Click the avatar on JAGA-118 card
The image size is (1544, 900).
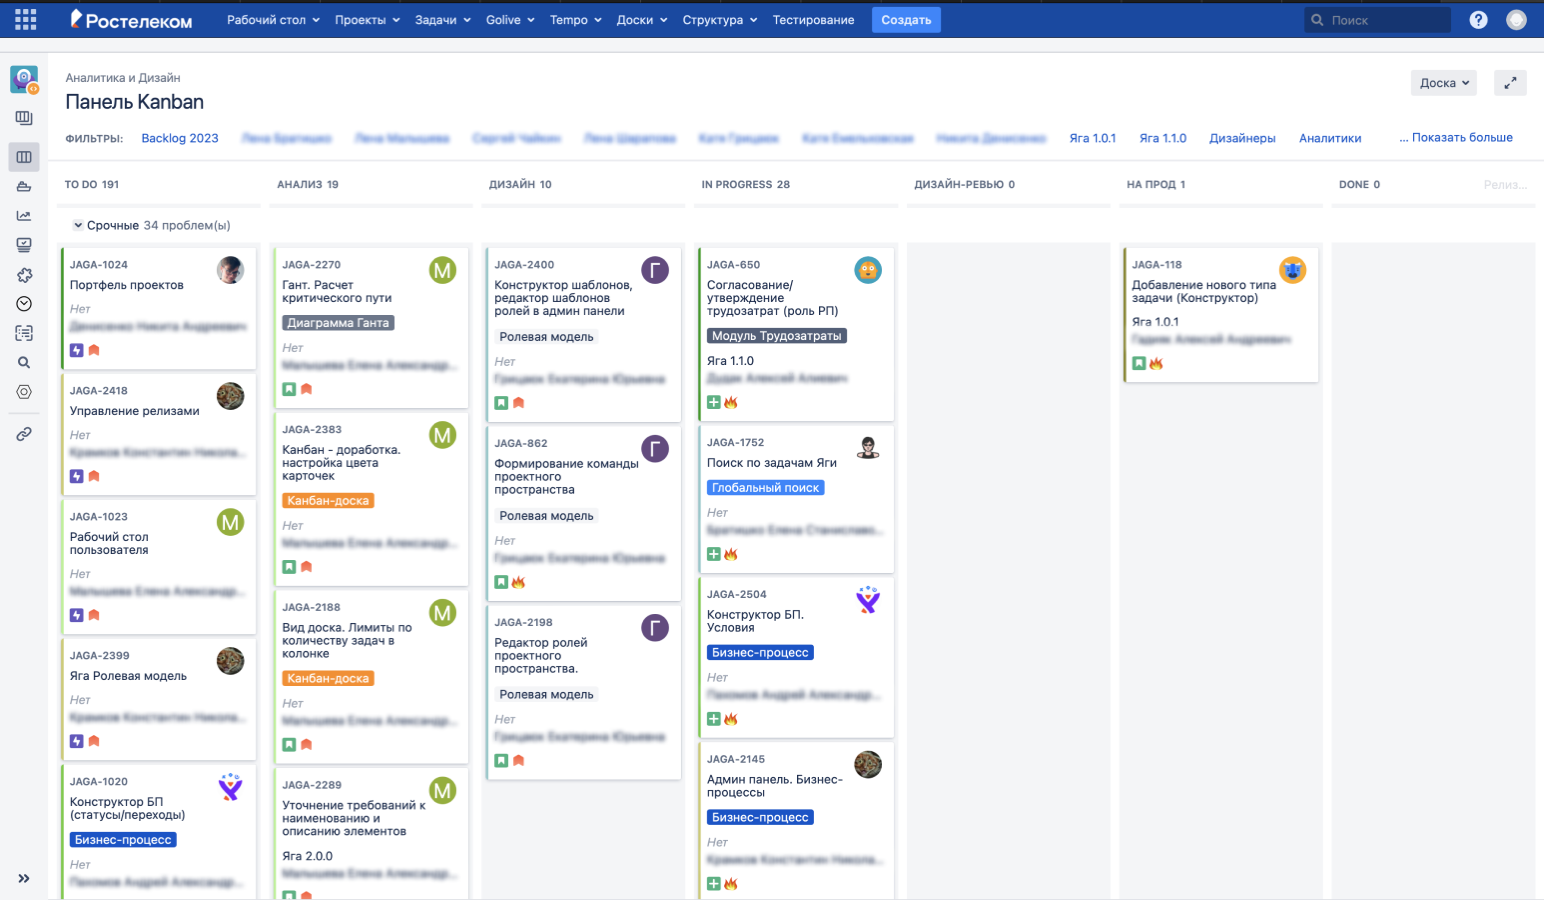click(1293, 270)
